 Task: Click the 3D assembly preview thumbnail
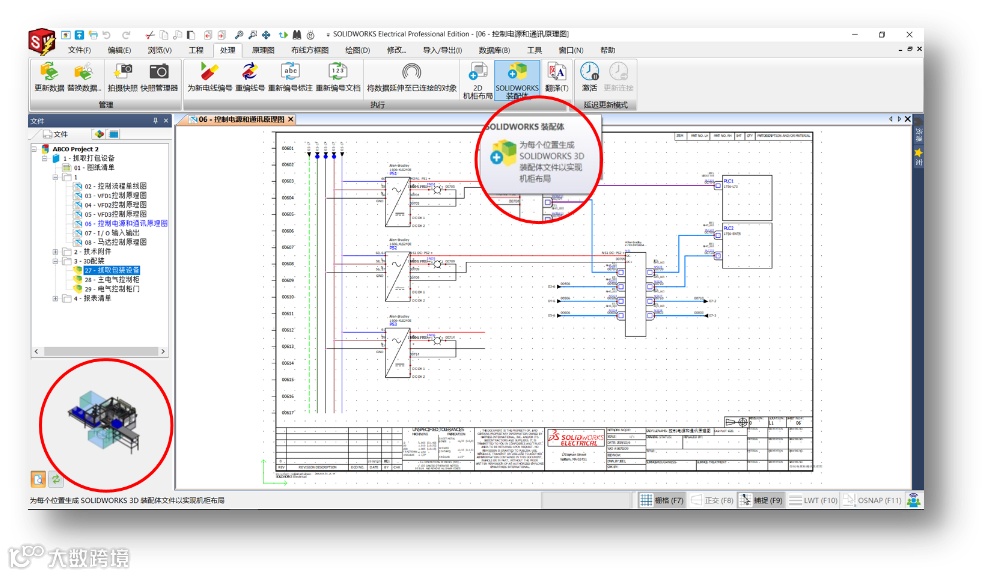pyautogui.click(x=104, y=422)
